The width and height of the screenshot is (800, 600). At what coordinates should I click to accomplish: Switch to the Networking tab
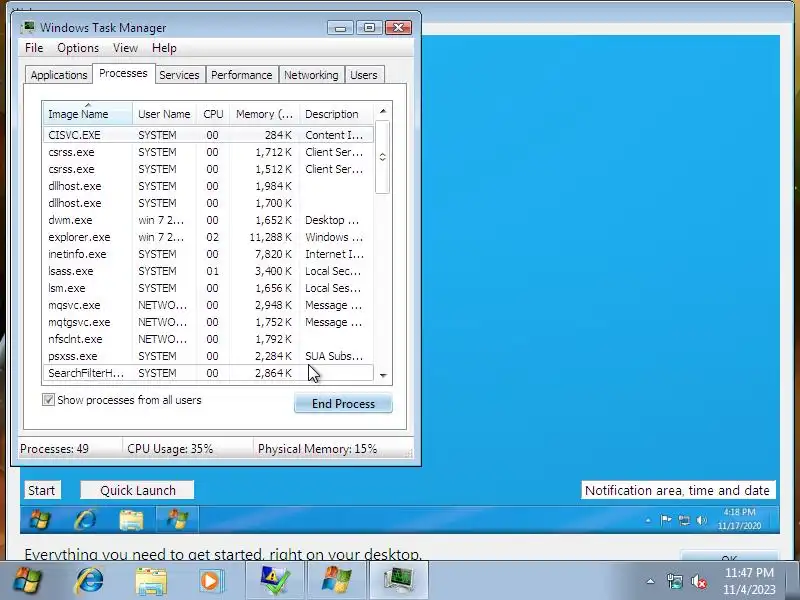[311, 75]
